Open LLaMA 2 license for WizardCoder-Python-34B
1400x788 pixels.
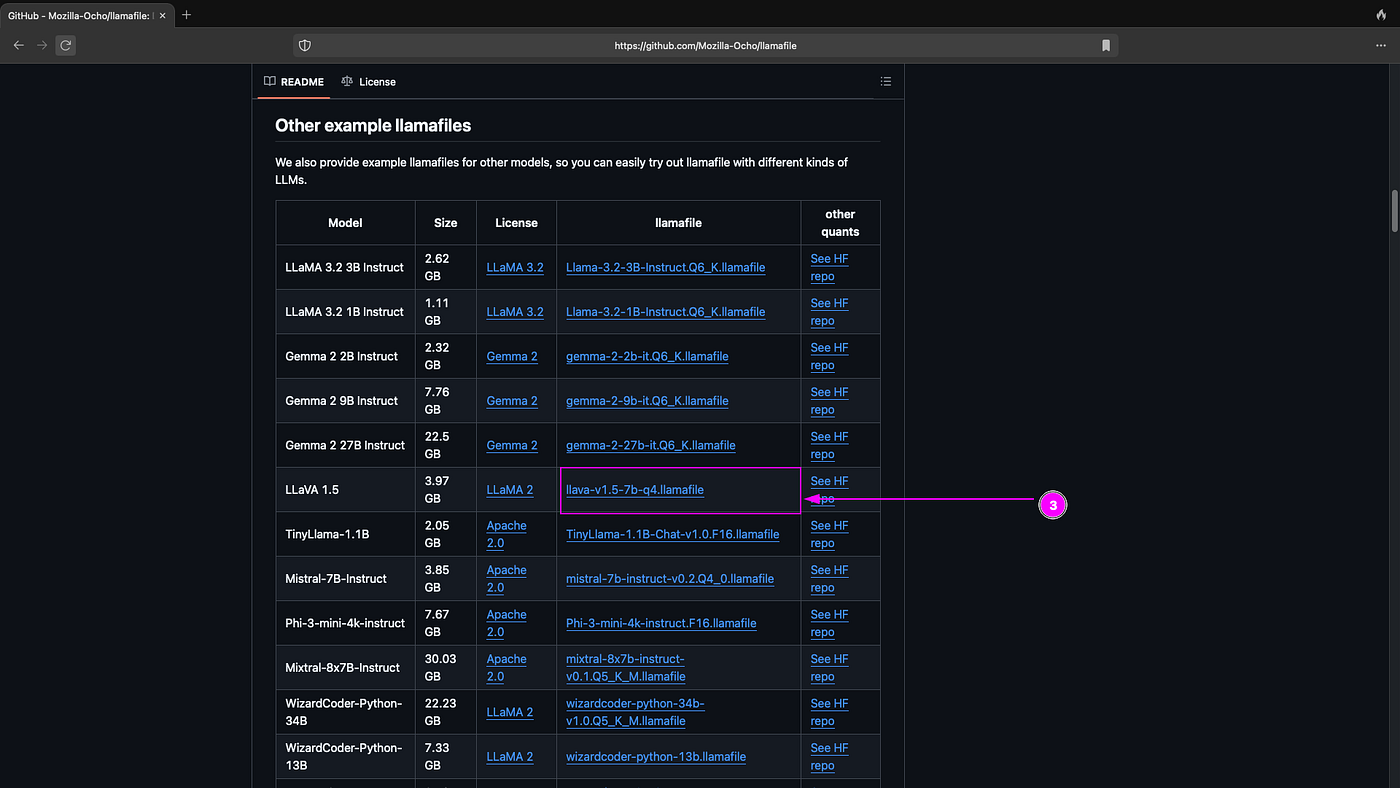(x=510, y=712)
